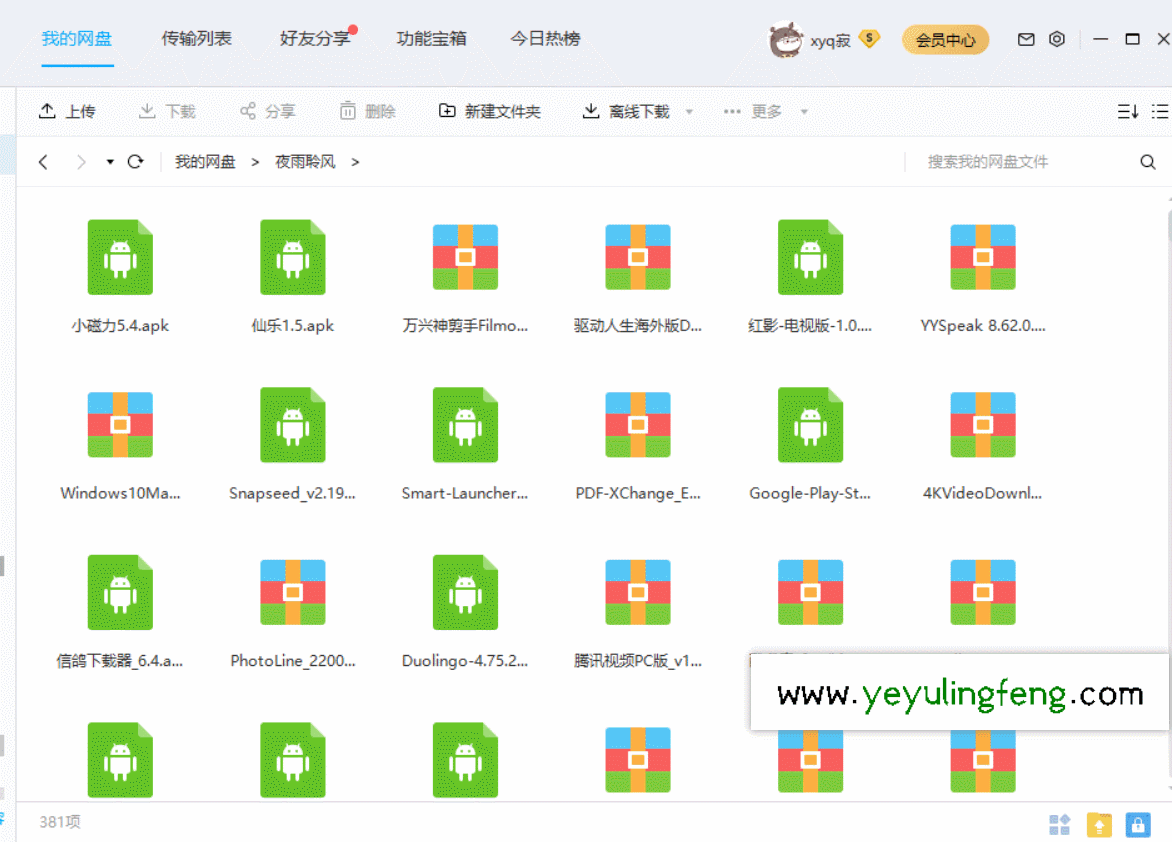Viewport: 1172px width, 842px height.
Task: Expand the 更多 dropdown arrow
Action: tap(804, 112)
